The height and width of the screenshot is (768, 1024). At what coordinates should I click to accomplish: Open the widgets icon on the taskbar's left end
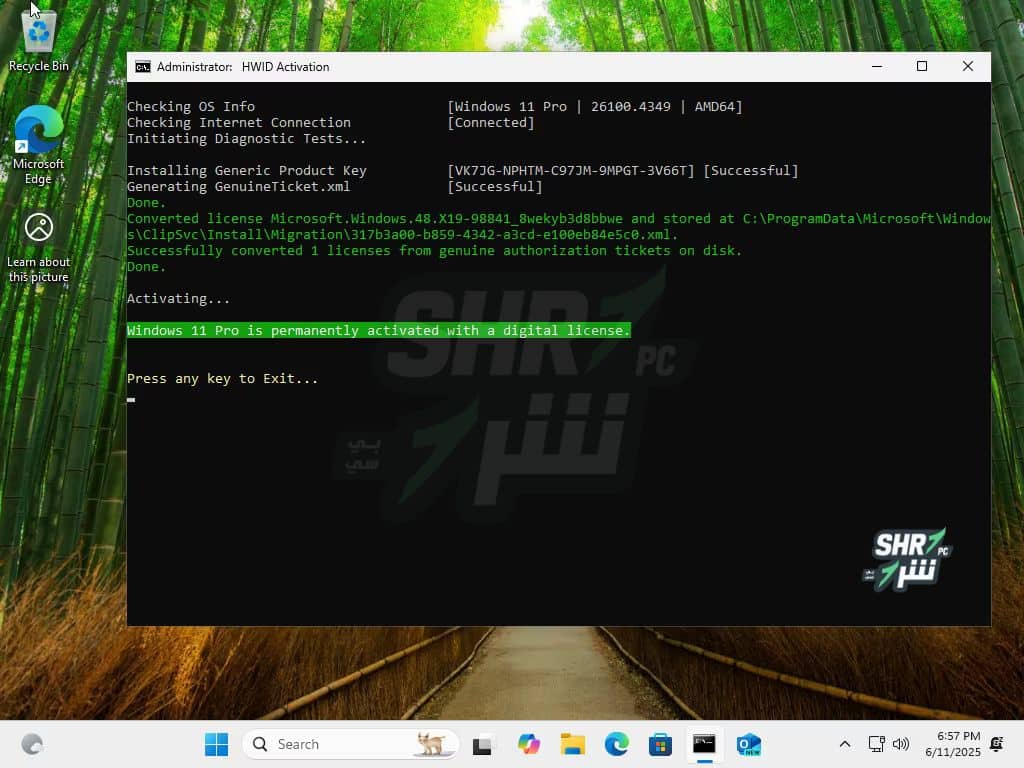tap(32, 744)
